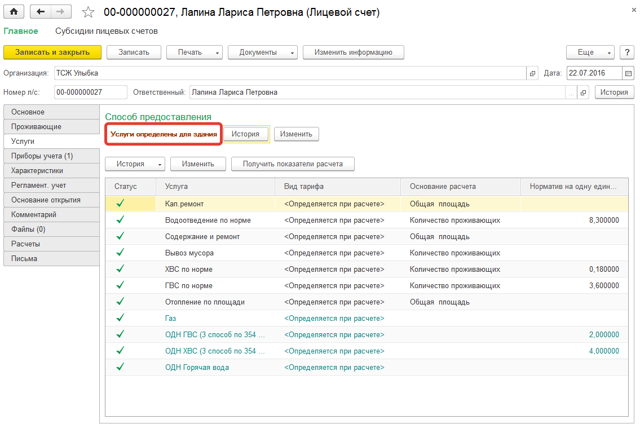Click Получить показатели расчета button
Screen dimensions: 640x428
click(293, 164)
